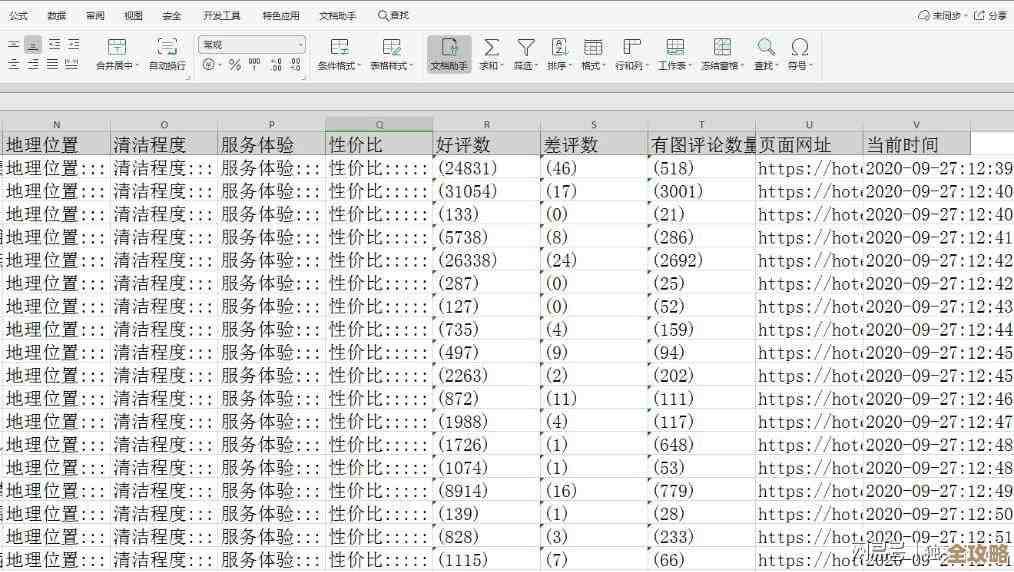Open the 筛选 filter funnel tool

pos(525,47)
